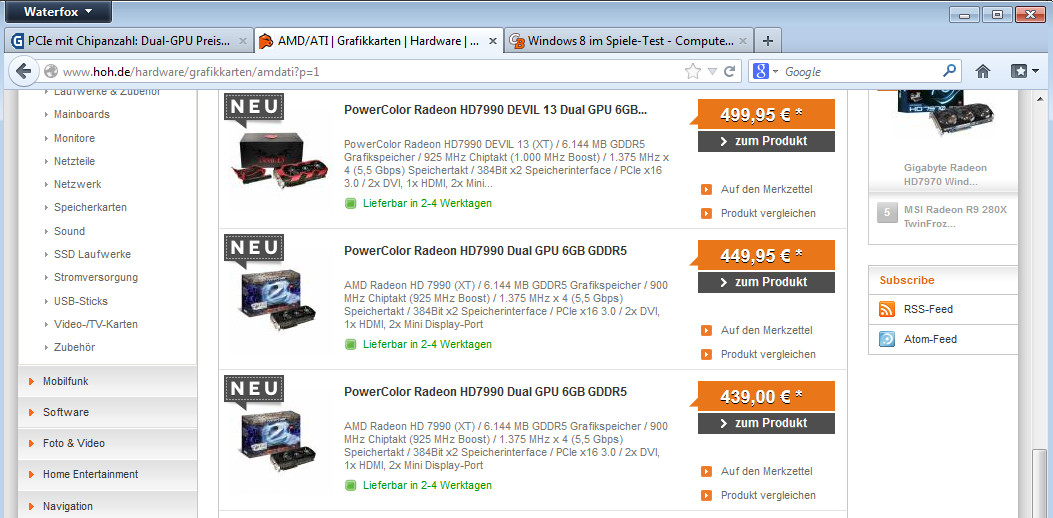Open the Waterfox application menu
1053x518 pixels.
click(x=57, y=11)
